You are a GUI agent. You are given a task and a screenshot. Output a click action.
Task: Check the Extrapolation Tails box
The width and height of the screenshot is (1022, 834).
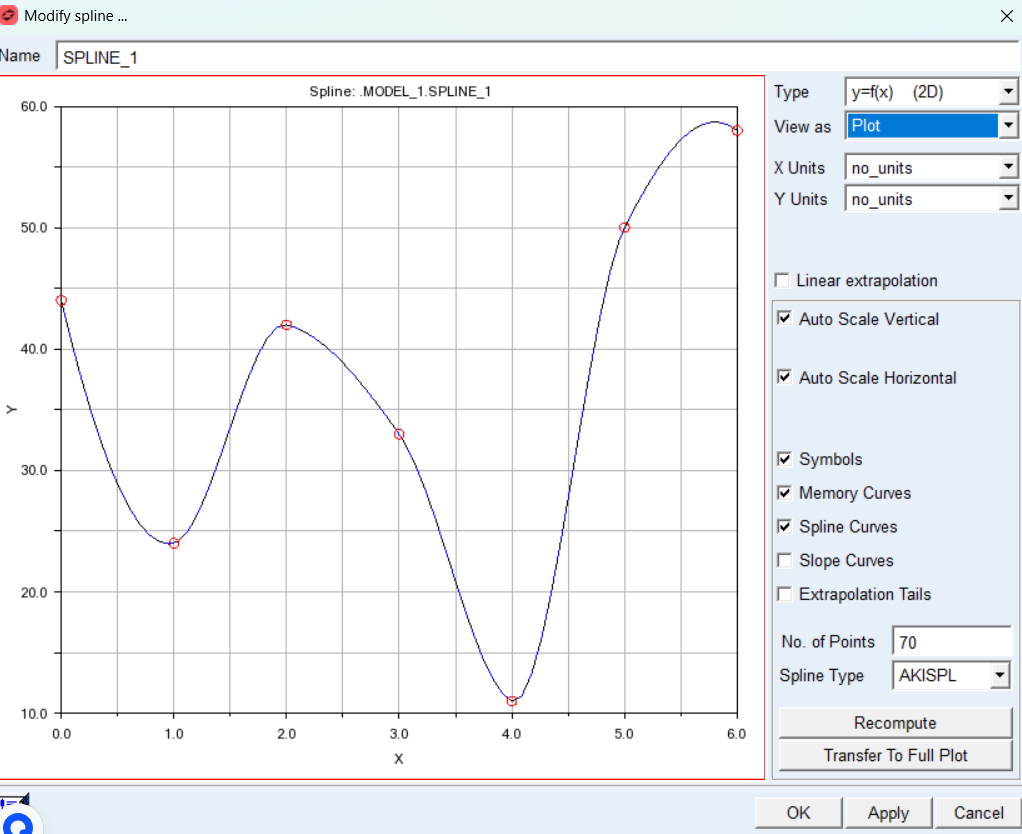(x=785, y=594)
